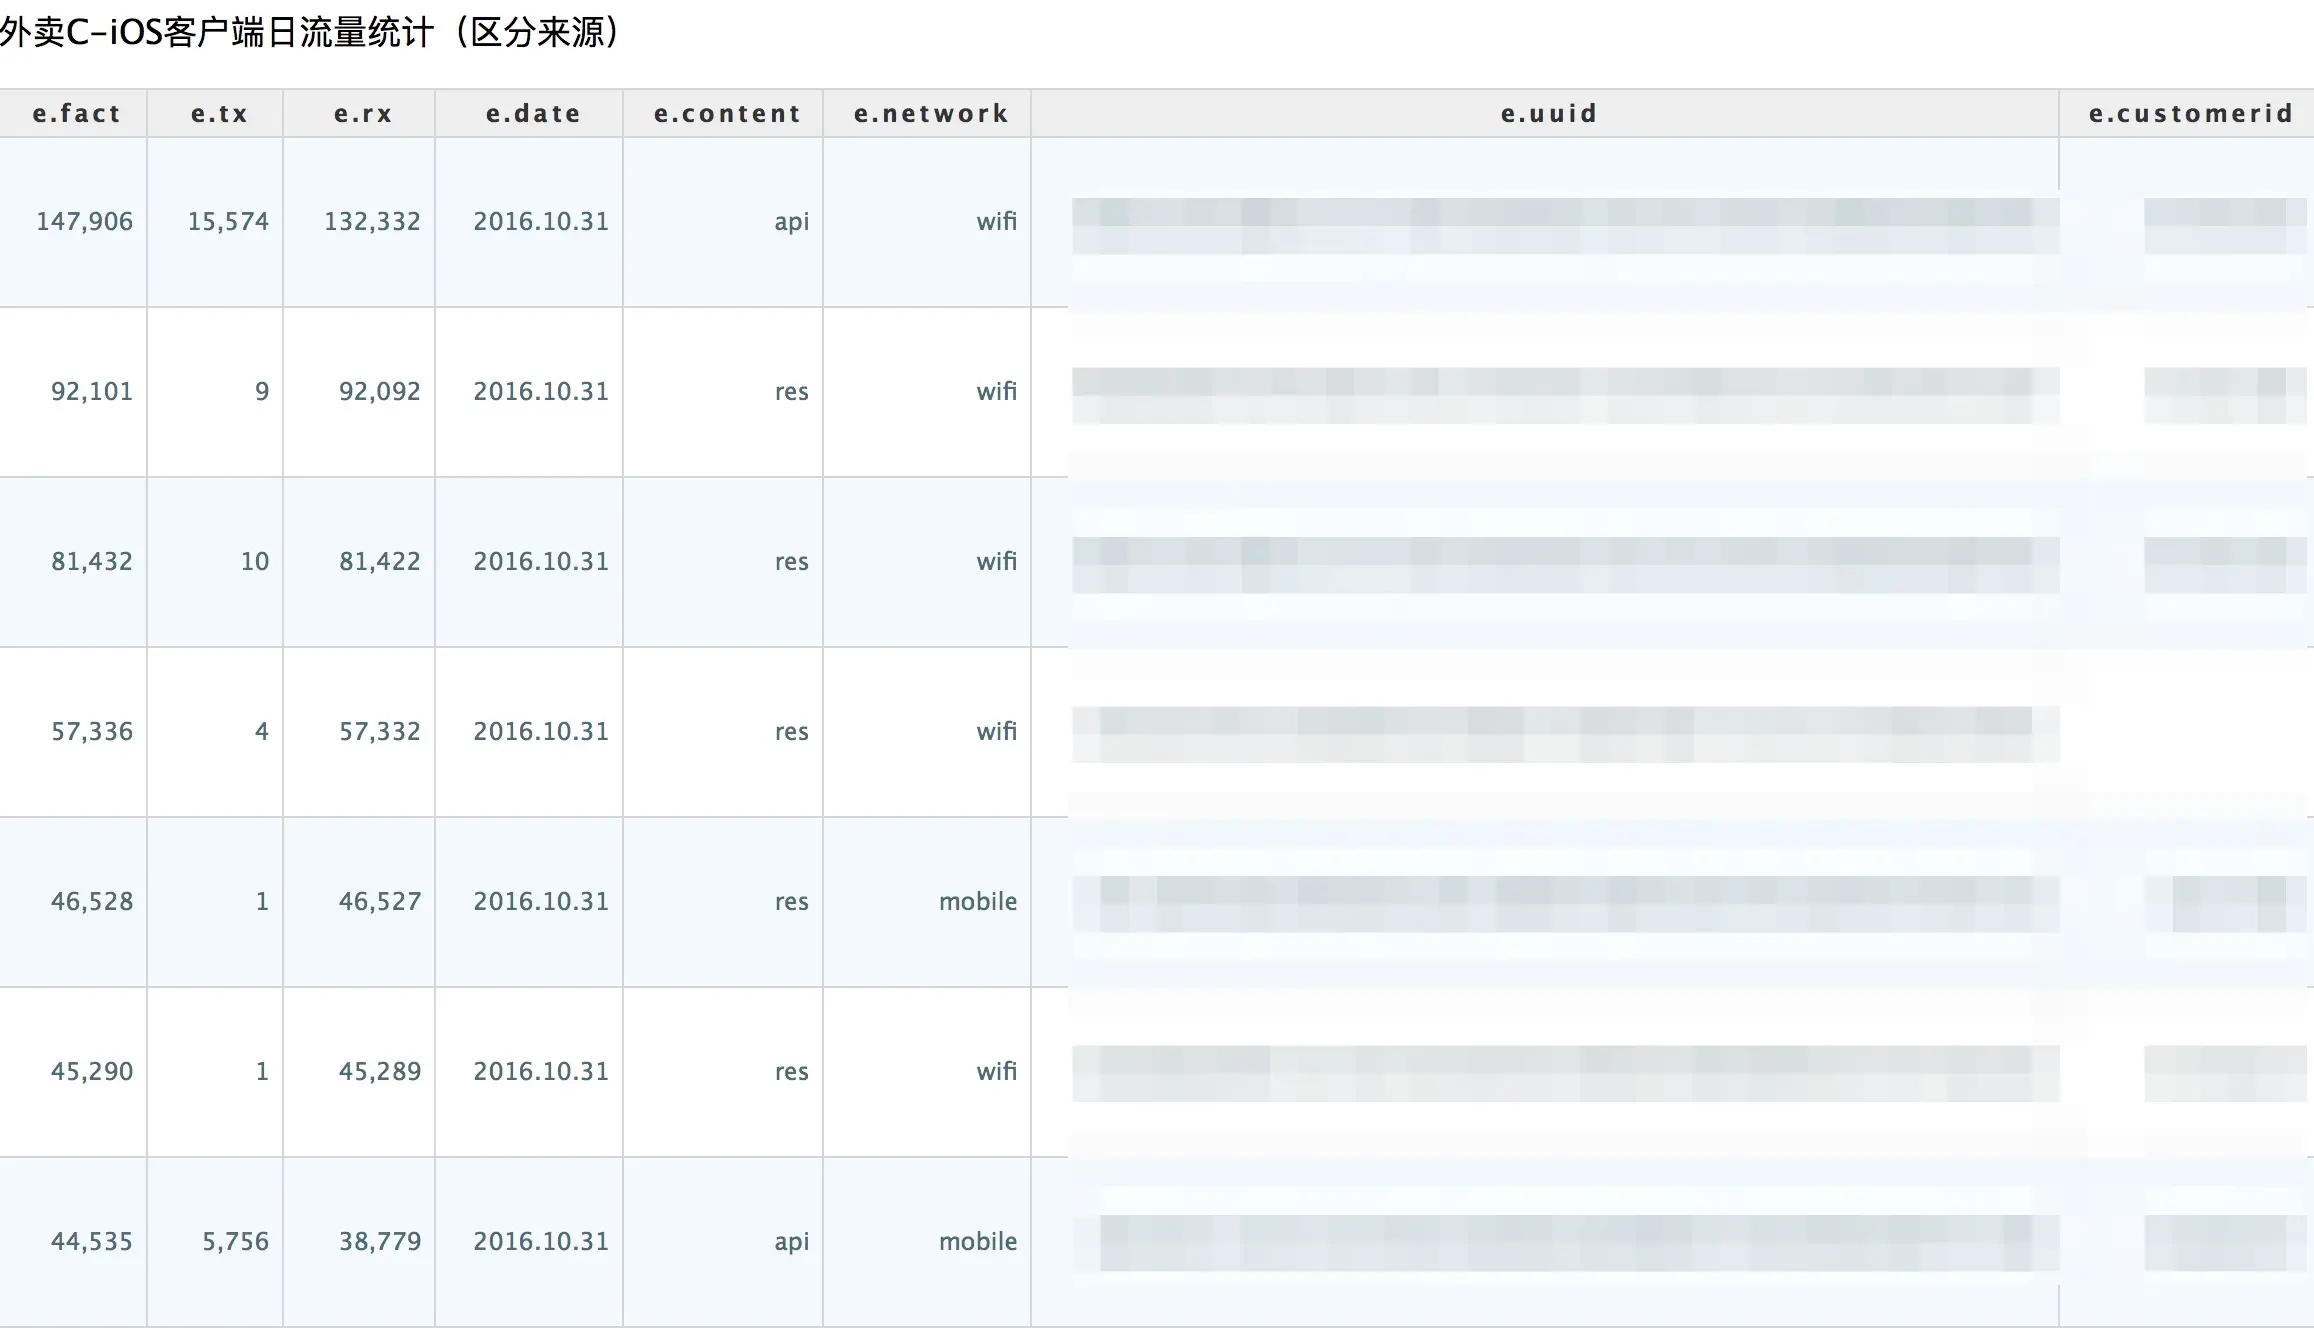
Task: Select the 45,289 rx cell
Action: click(379, 1071)
